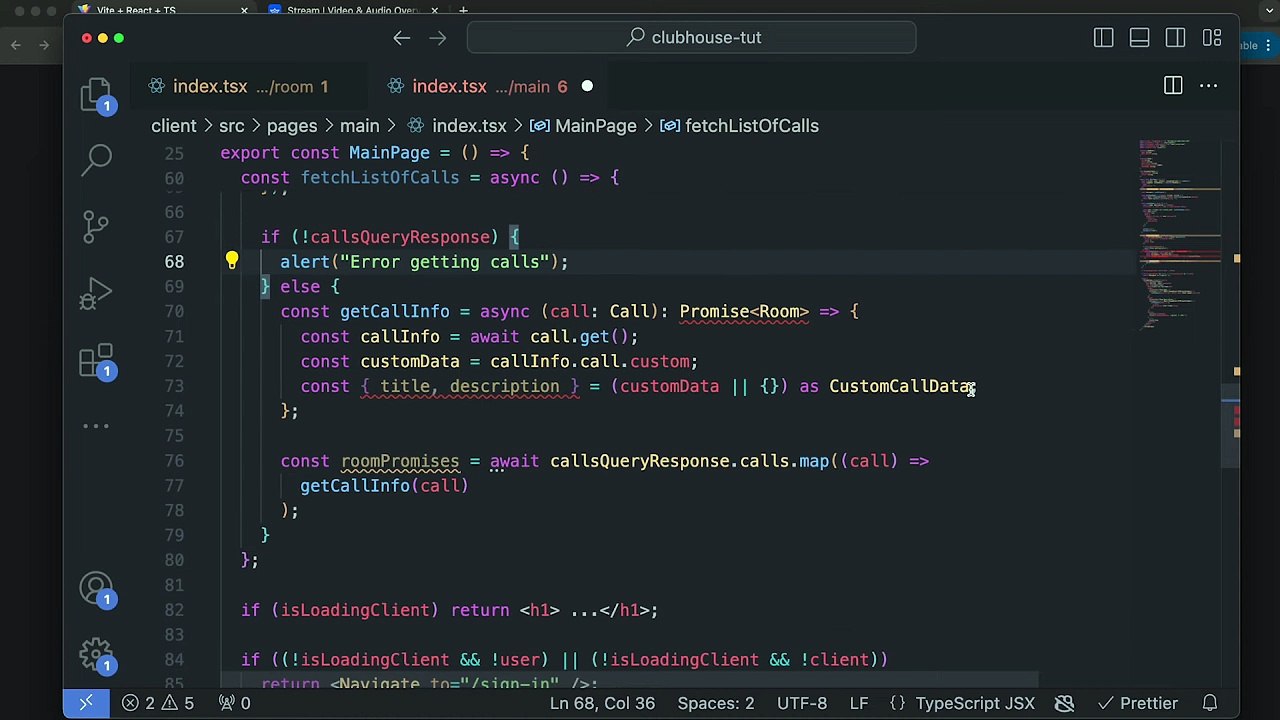Click the clubhouse-tut command center search
1280x720 pixels.
point(691,38)
